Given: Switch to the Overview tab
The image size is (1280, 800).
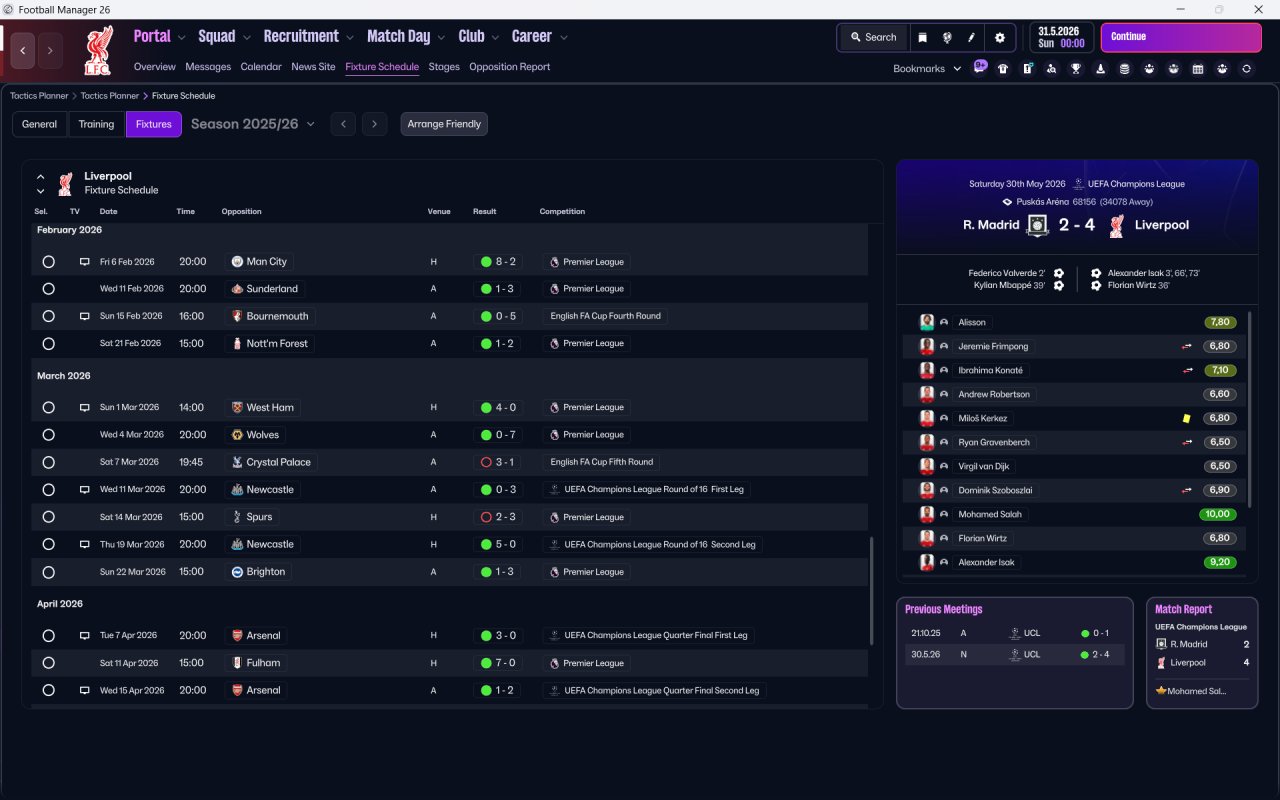Looking at the screenshot, I should pos(155,67).
